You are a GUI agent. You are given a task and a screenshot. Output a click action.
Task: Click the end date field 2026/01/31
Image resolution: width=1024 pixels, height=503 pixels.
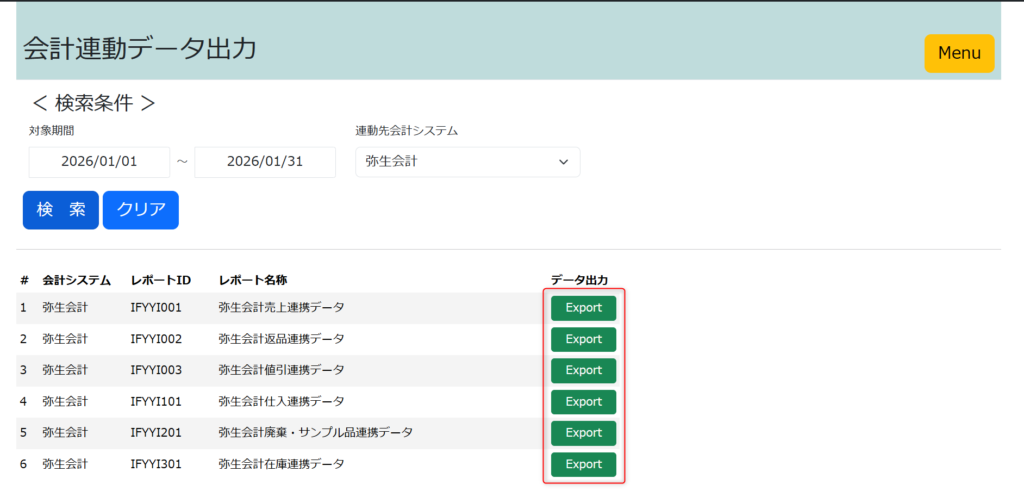265,162
